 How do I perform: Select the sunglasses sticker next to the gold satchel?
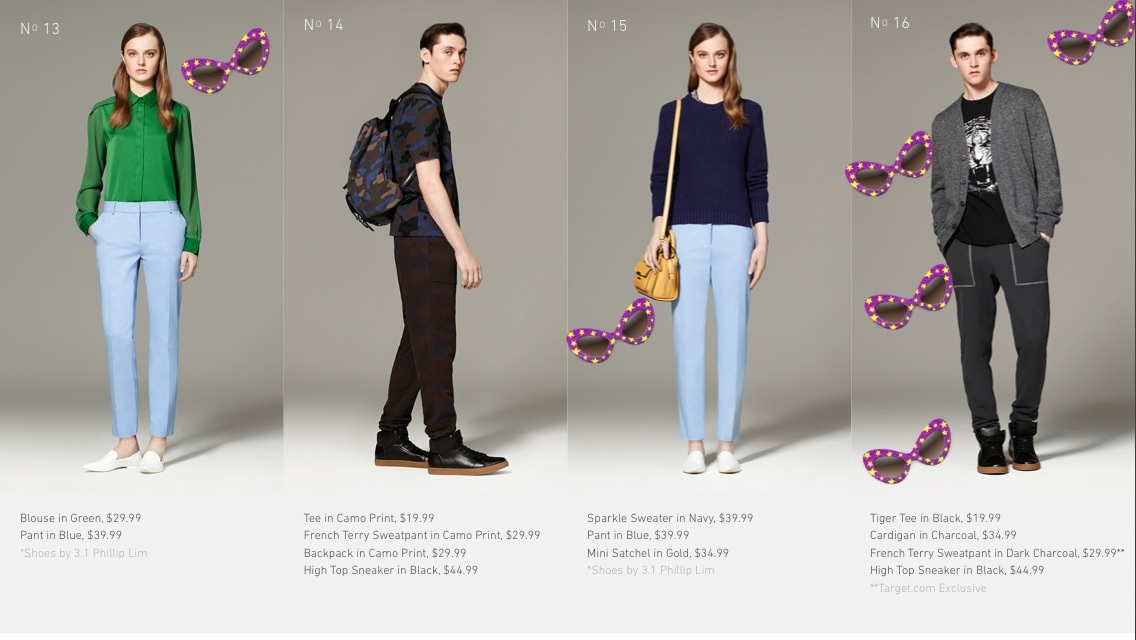pyautogui.click(x=611, y=331)
